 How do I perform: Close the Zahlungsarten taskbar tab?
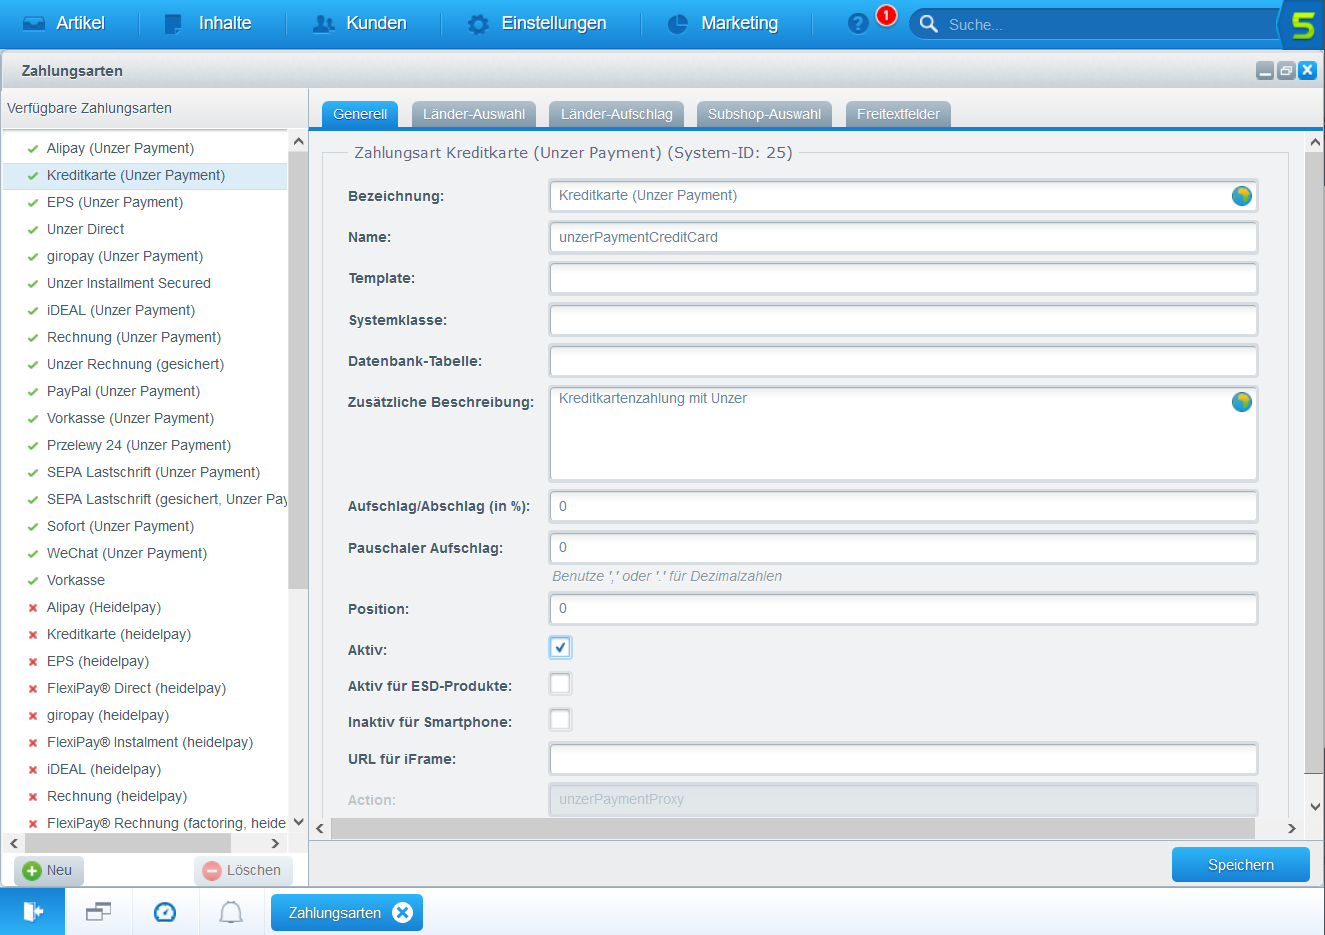click(402, 912)
